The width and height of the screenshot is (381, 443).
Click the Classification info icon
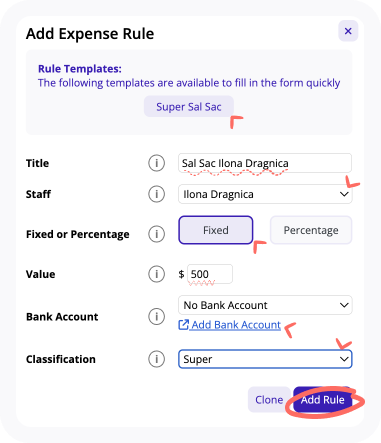(156, 359)
